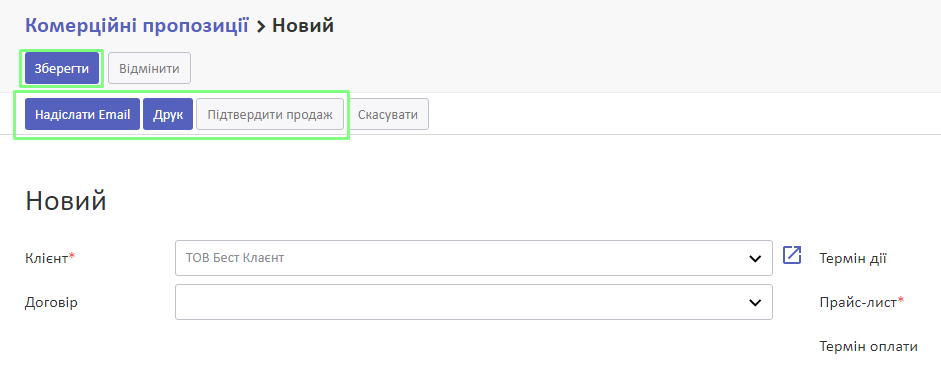Select the Термін дії label
This screenshot has width=941, height=382.
[x=853, y=259]
